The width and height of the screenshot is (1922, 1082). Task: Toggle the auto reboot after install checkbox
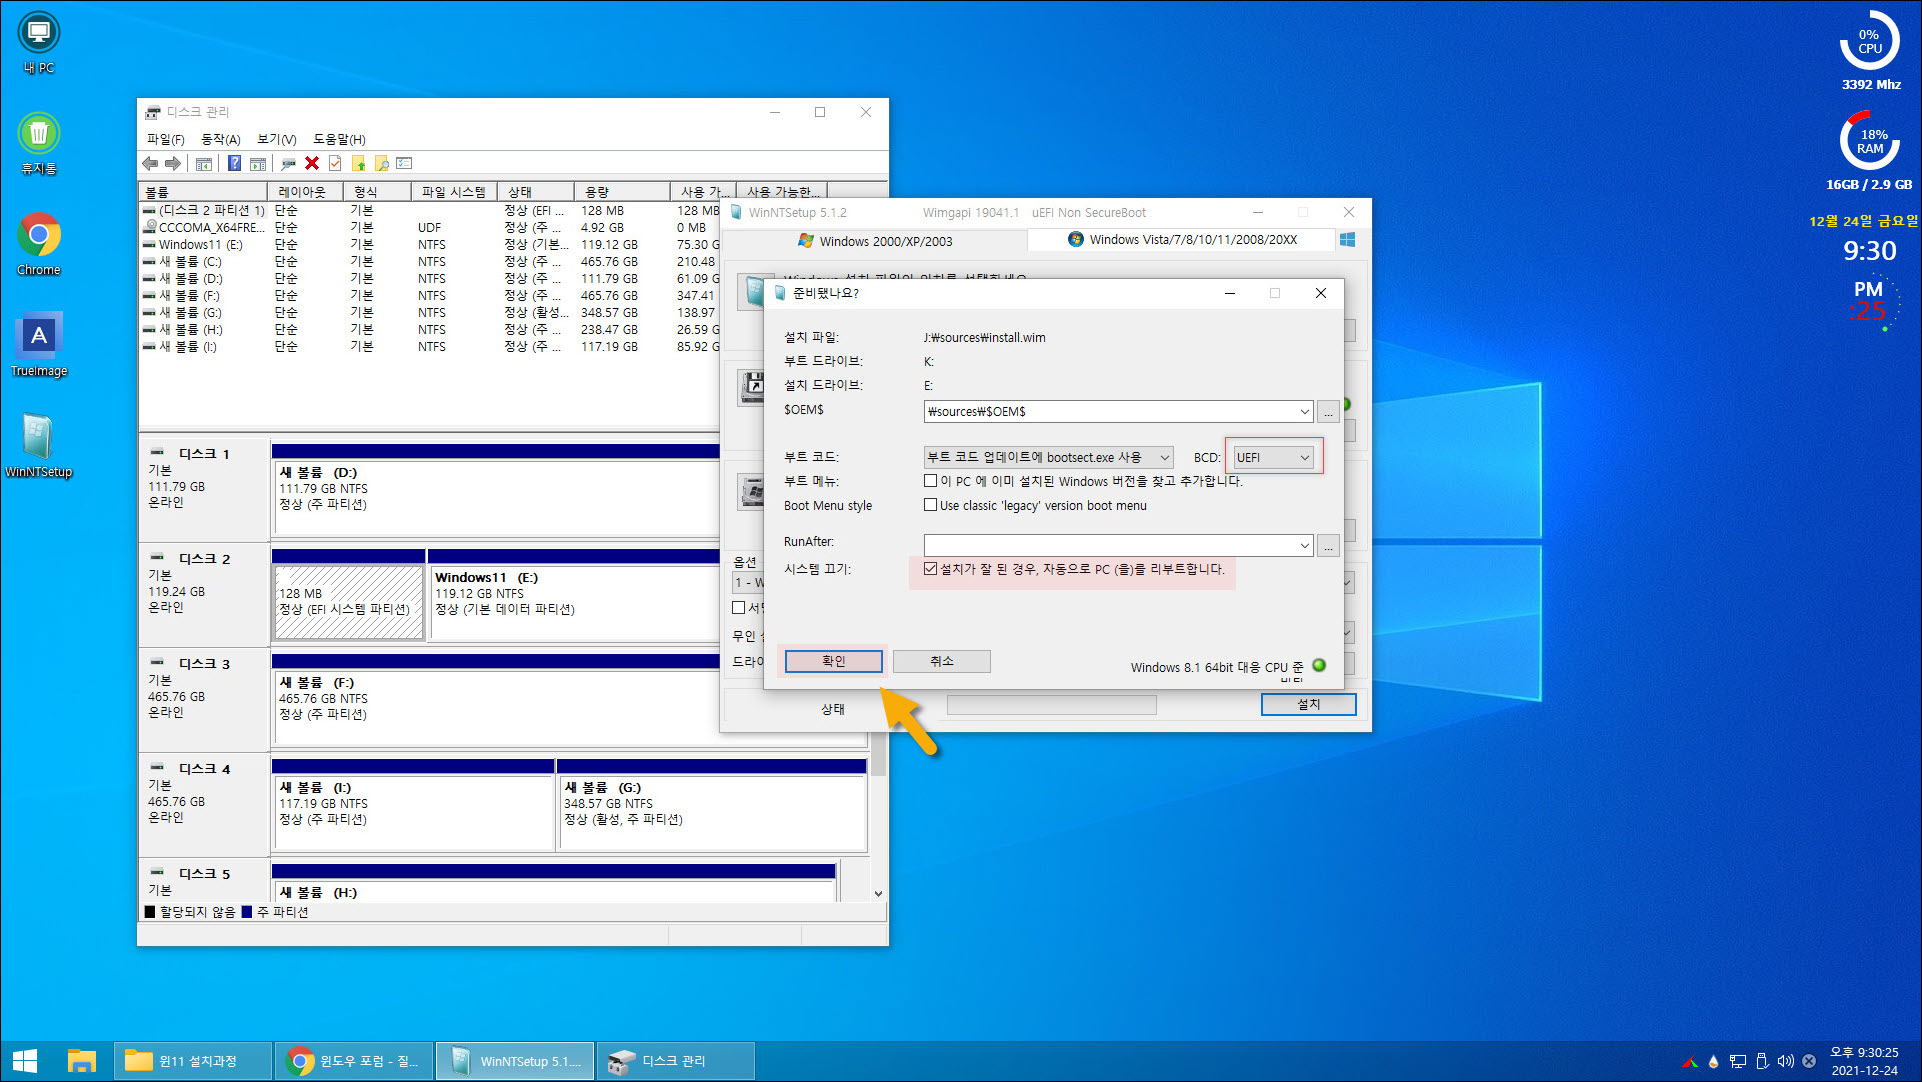pos(931,569)
